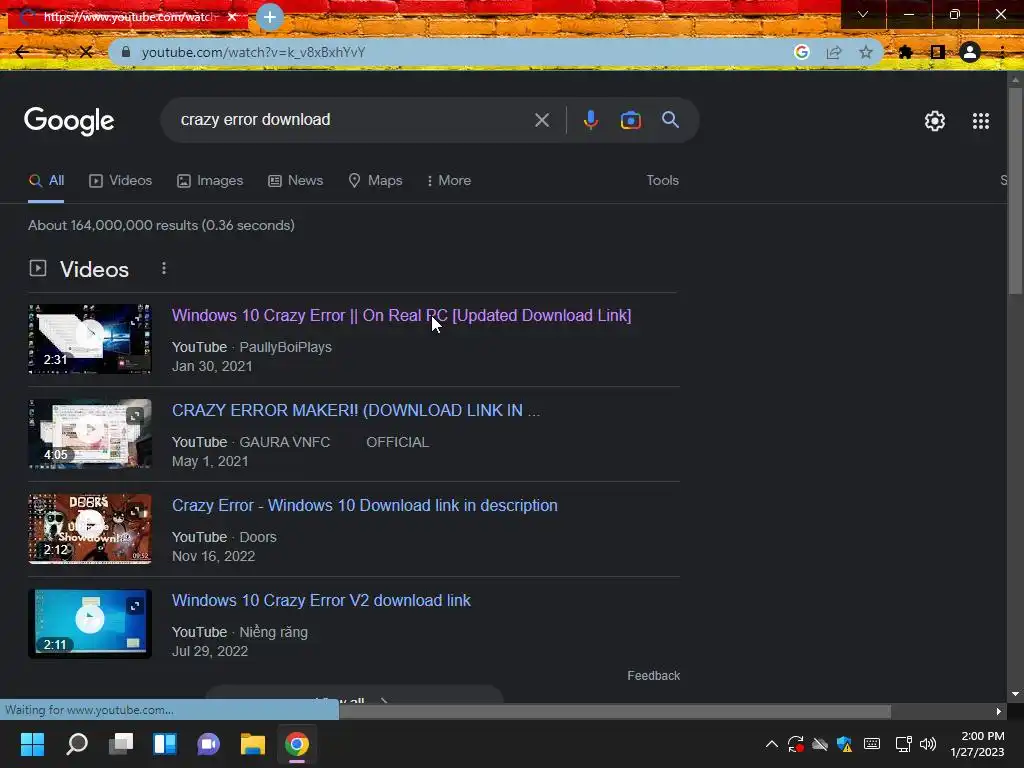Expand the More search filters menu

click(449, 181)
